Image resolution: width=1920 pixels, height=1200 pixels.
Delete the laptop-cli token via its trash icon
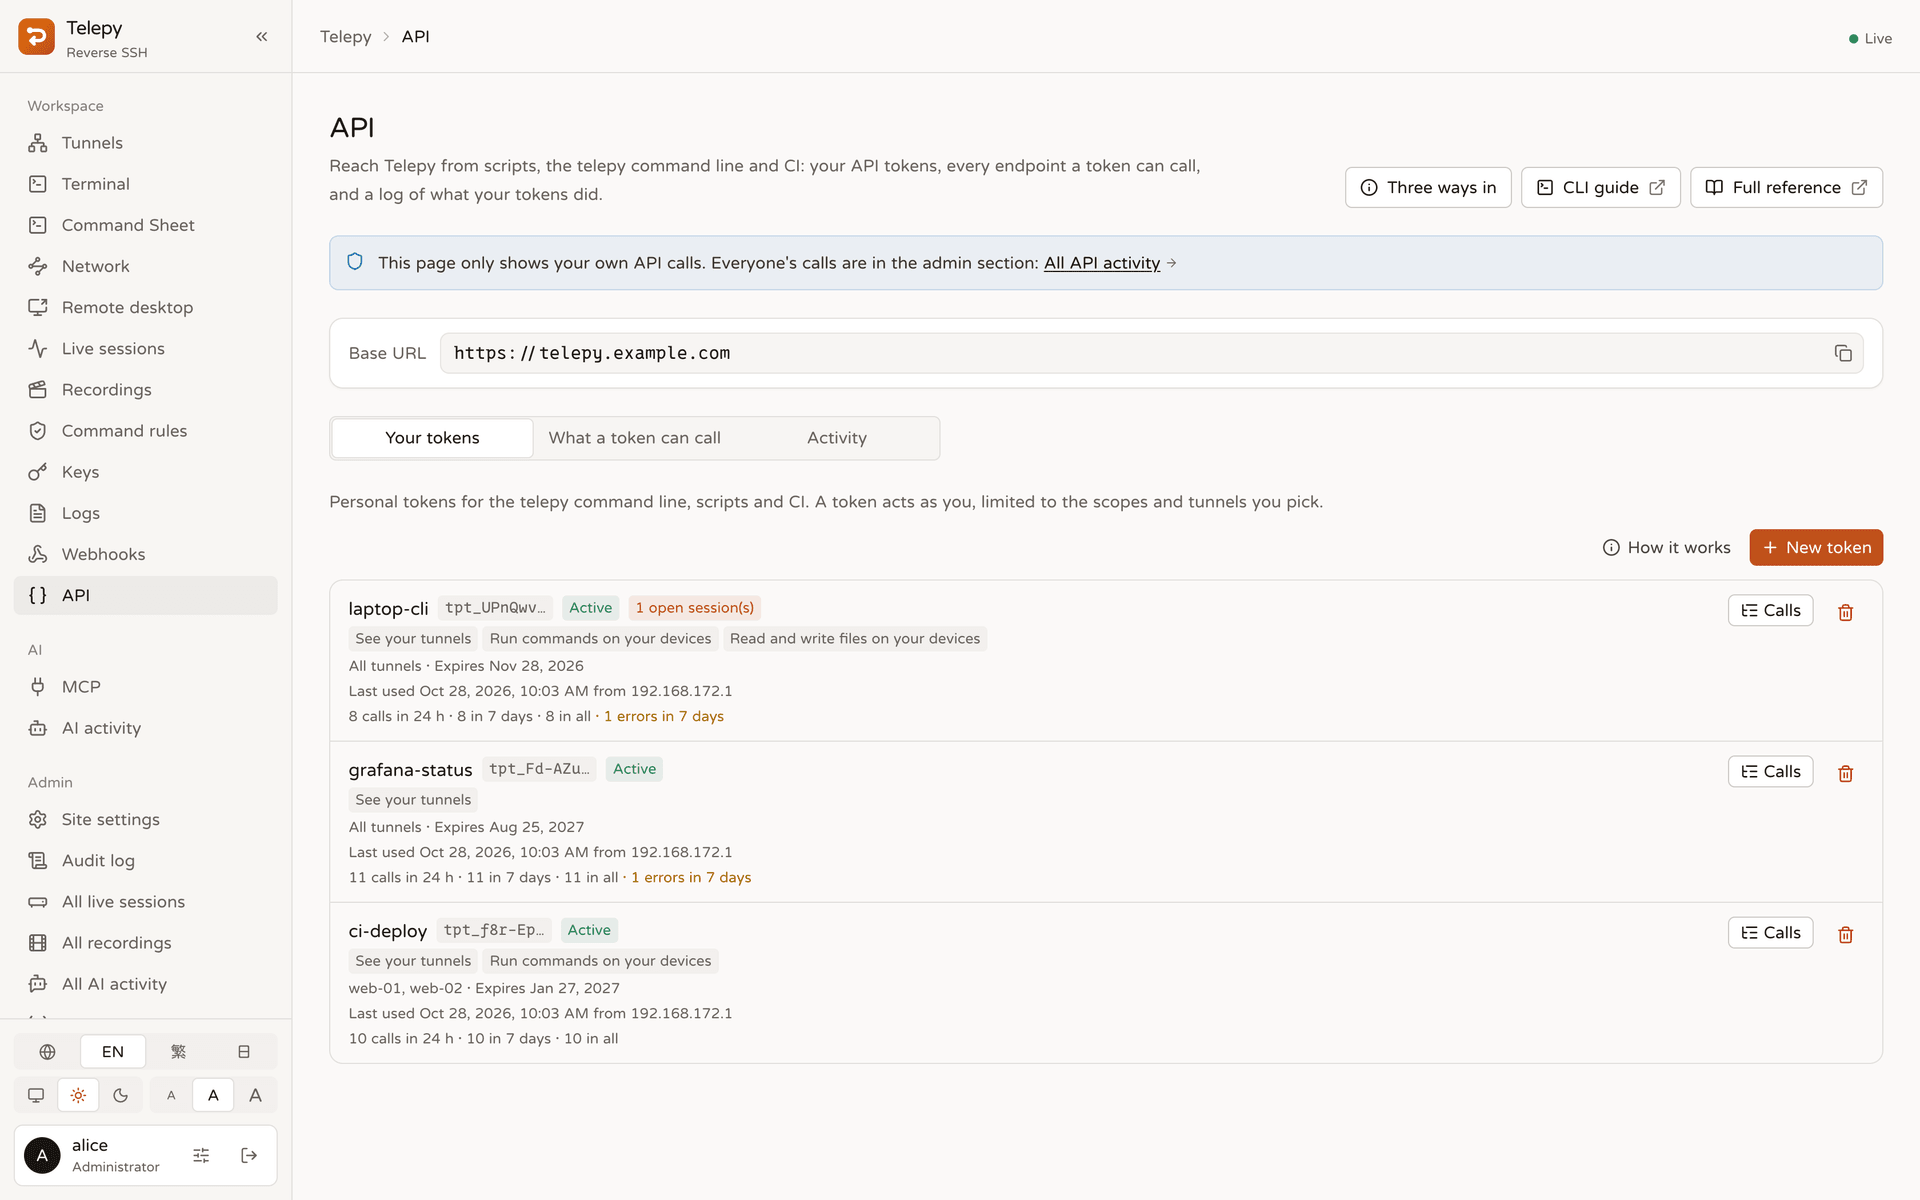1846,612
